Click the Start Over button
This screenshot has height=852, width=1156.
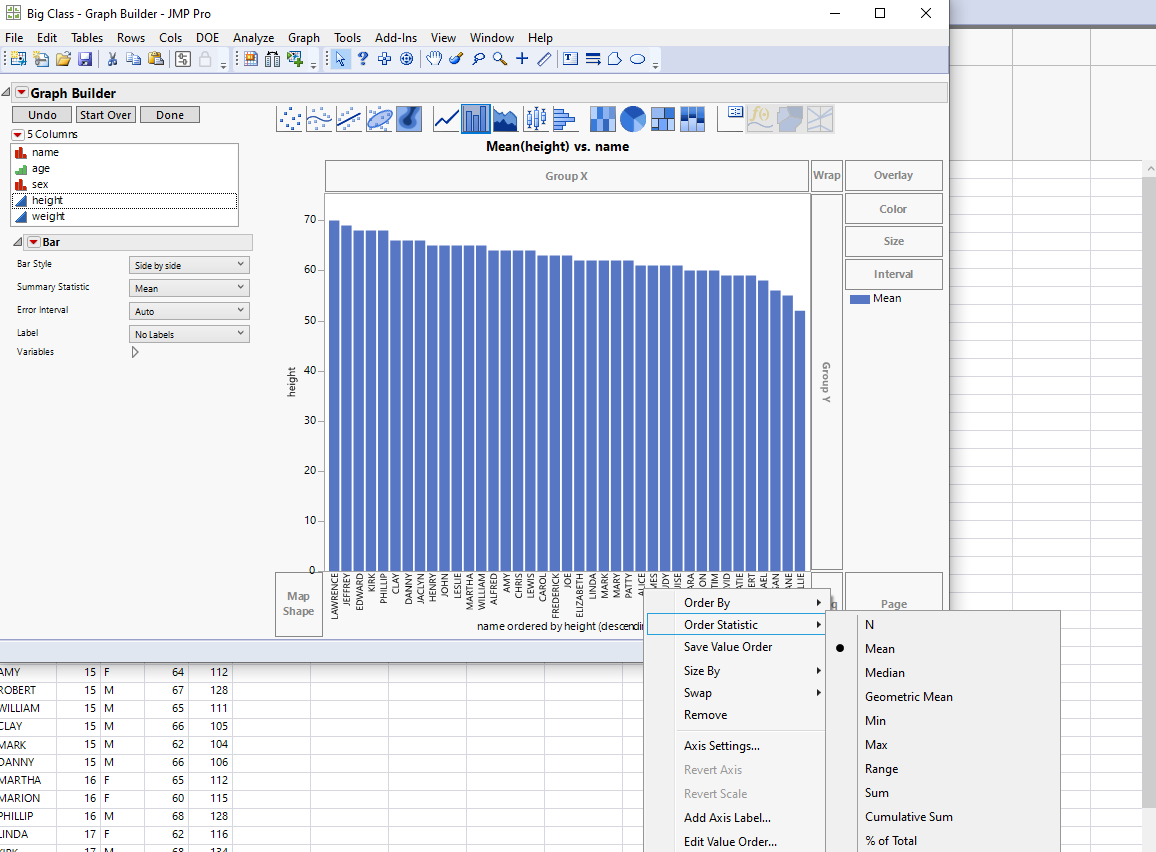106,115
